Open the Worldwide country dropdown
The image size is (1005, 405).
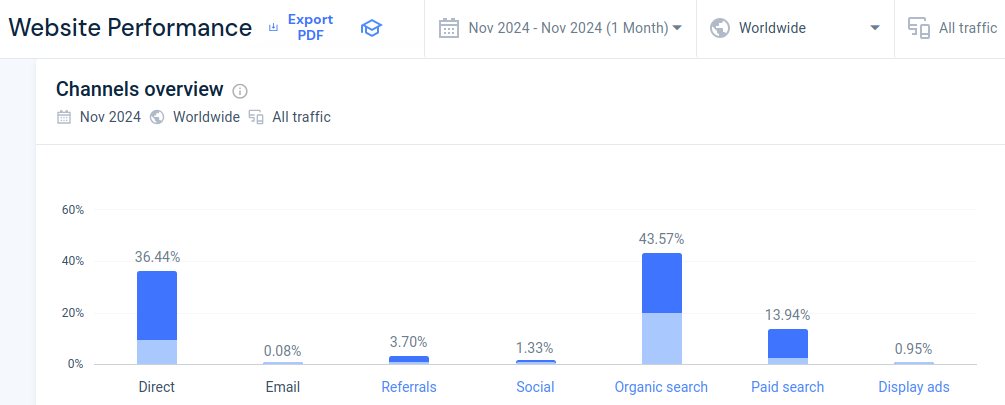pyautogui.click(x=876, y=28)
